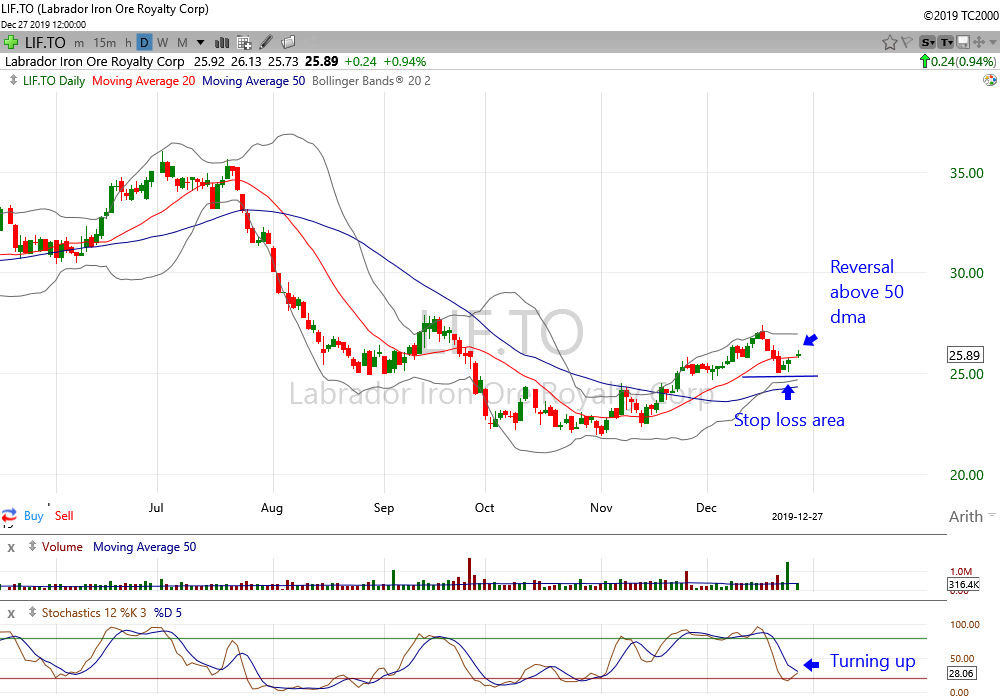
Task: Switch to the M (monthly) timeframe
Action: (182, 43)
